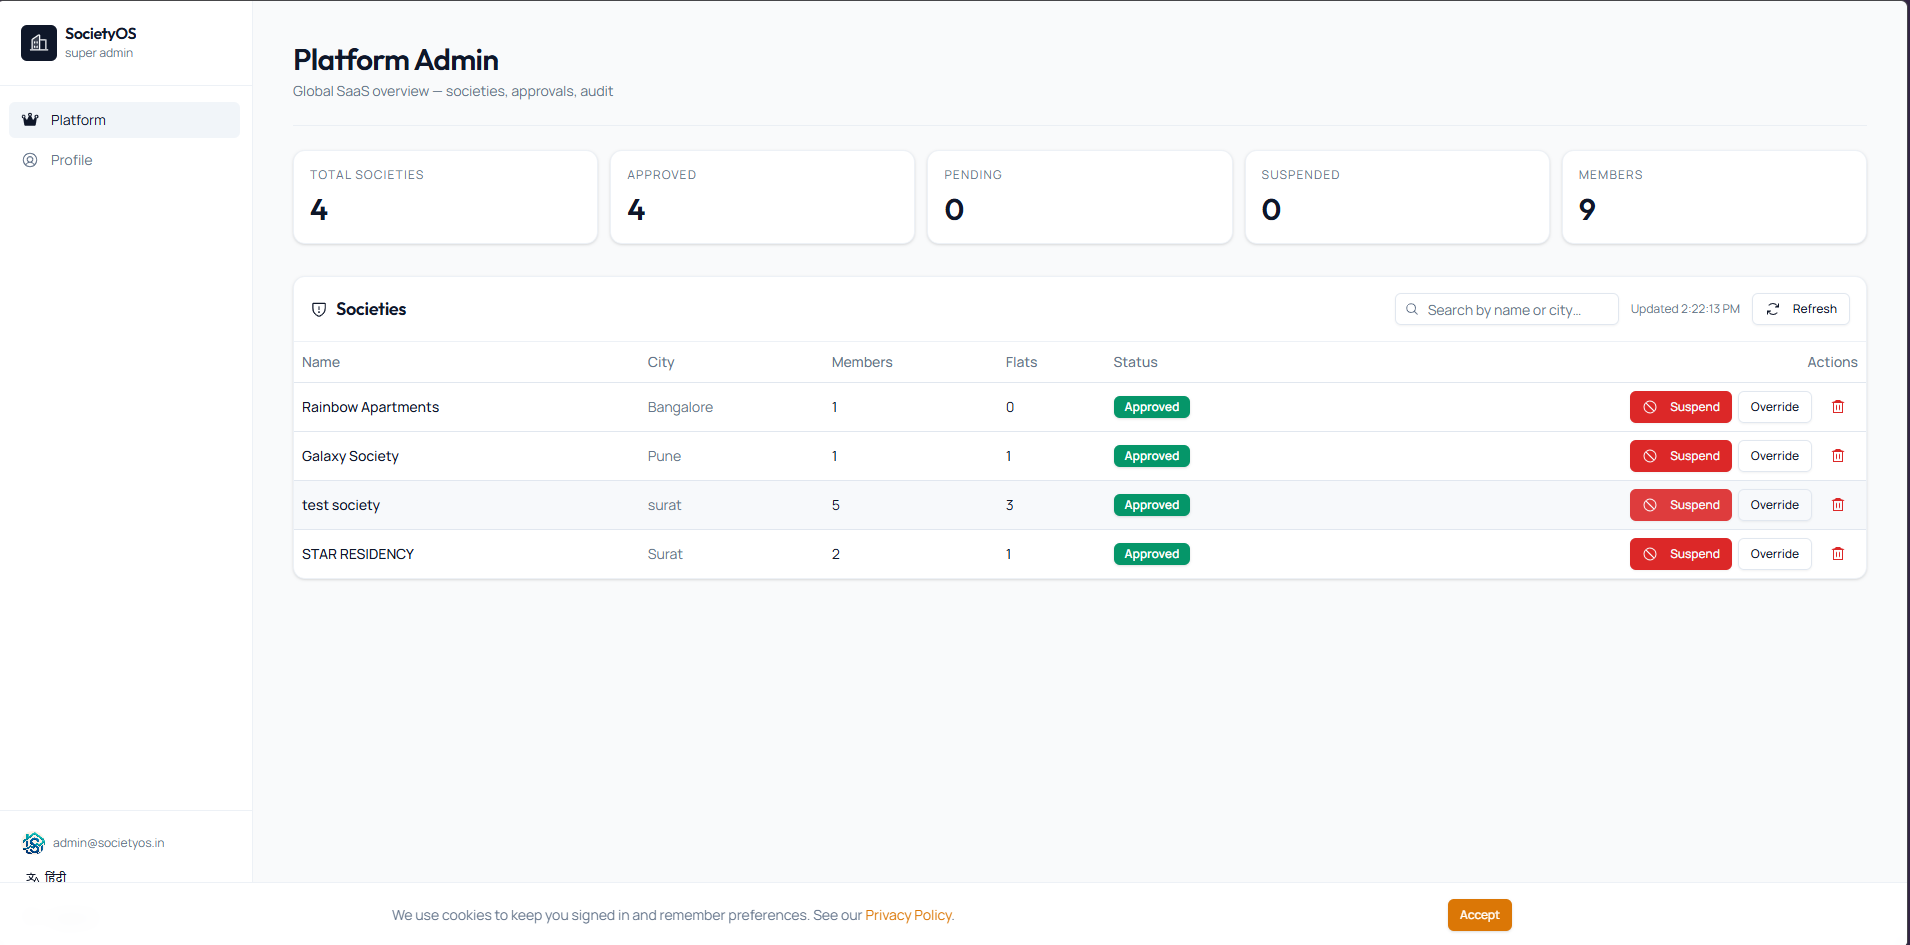Select test society name cell
Screen dimensions: 1910x945
tap(341, 505)
